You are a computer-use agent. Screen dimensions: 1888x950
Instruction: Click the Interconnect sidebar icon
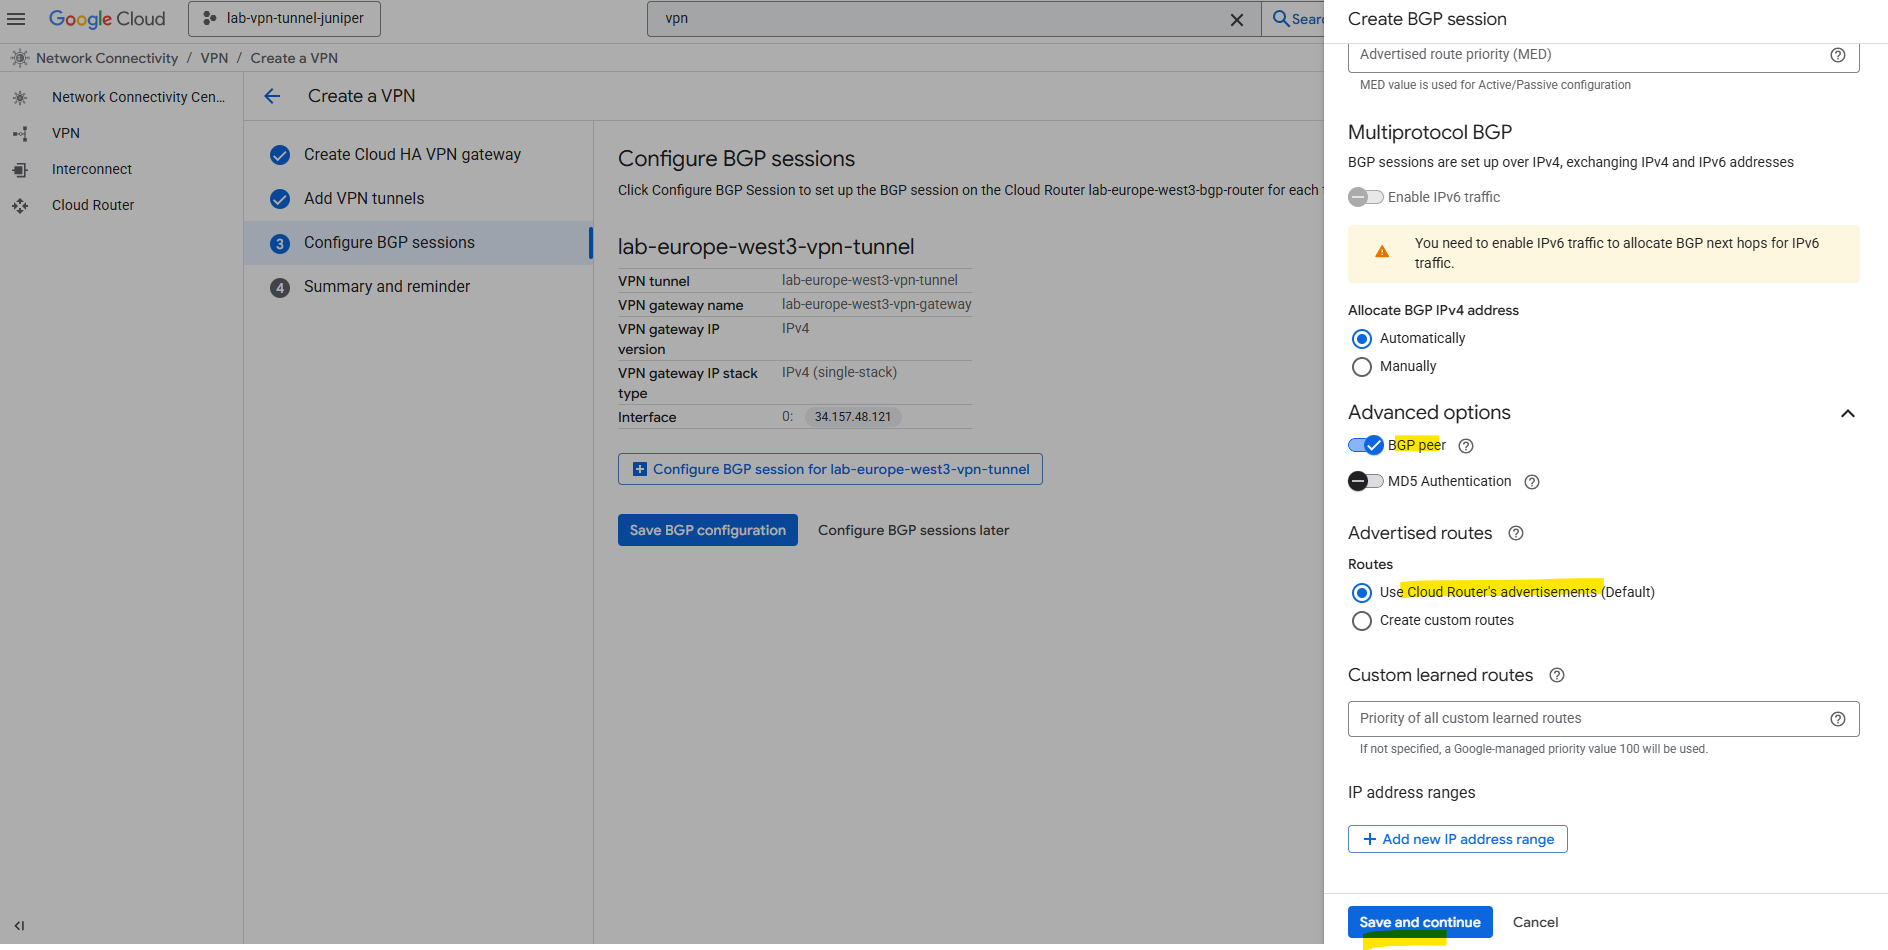coord(20,169)
